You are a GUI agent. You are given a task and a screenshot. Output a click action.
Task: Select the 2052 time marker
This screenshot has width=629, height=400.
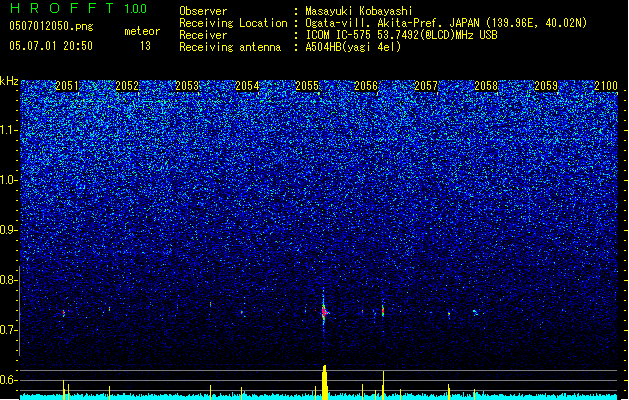click(x=127, y=86)
